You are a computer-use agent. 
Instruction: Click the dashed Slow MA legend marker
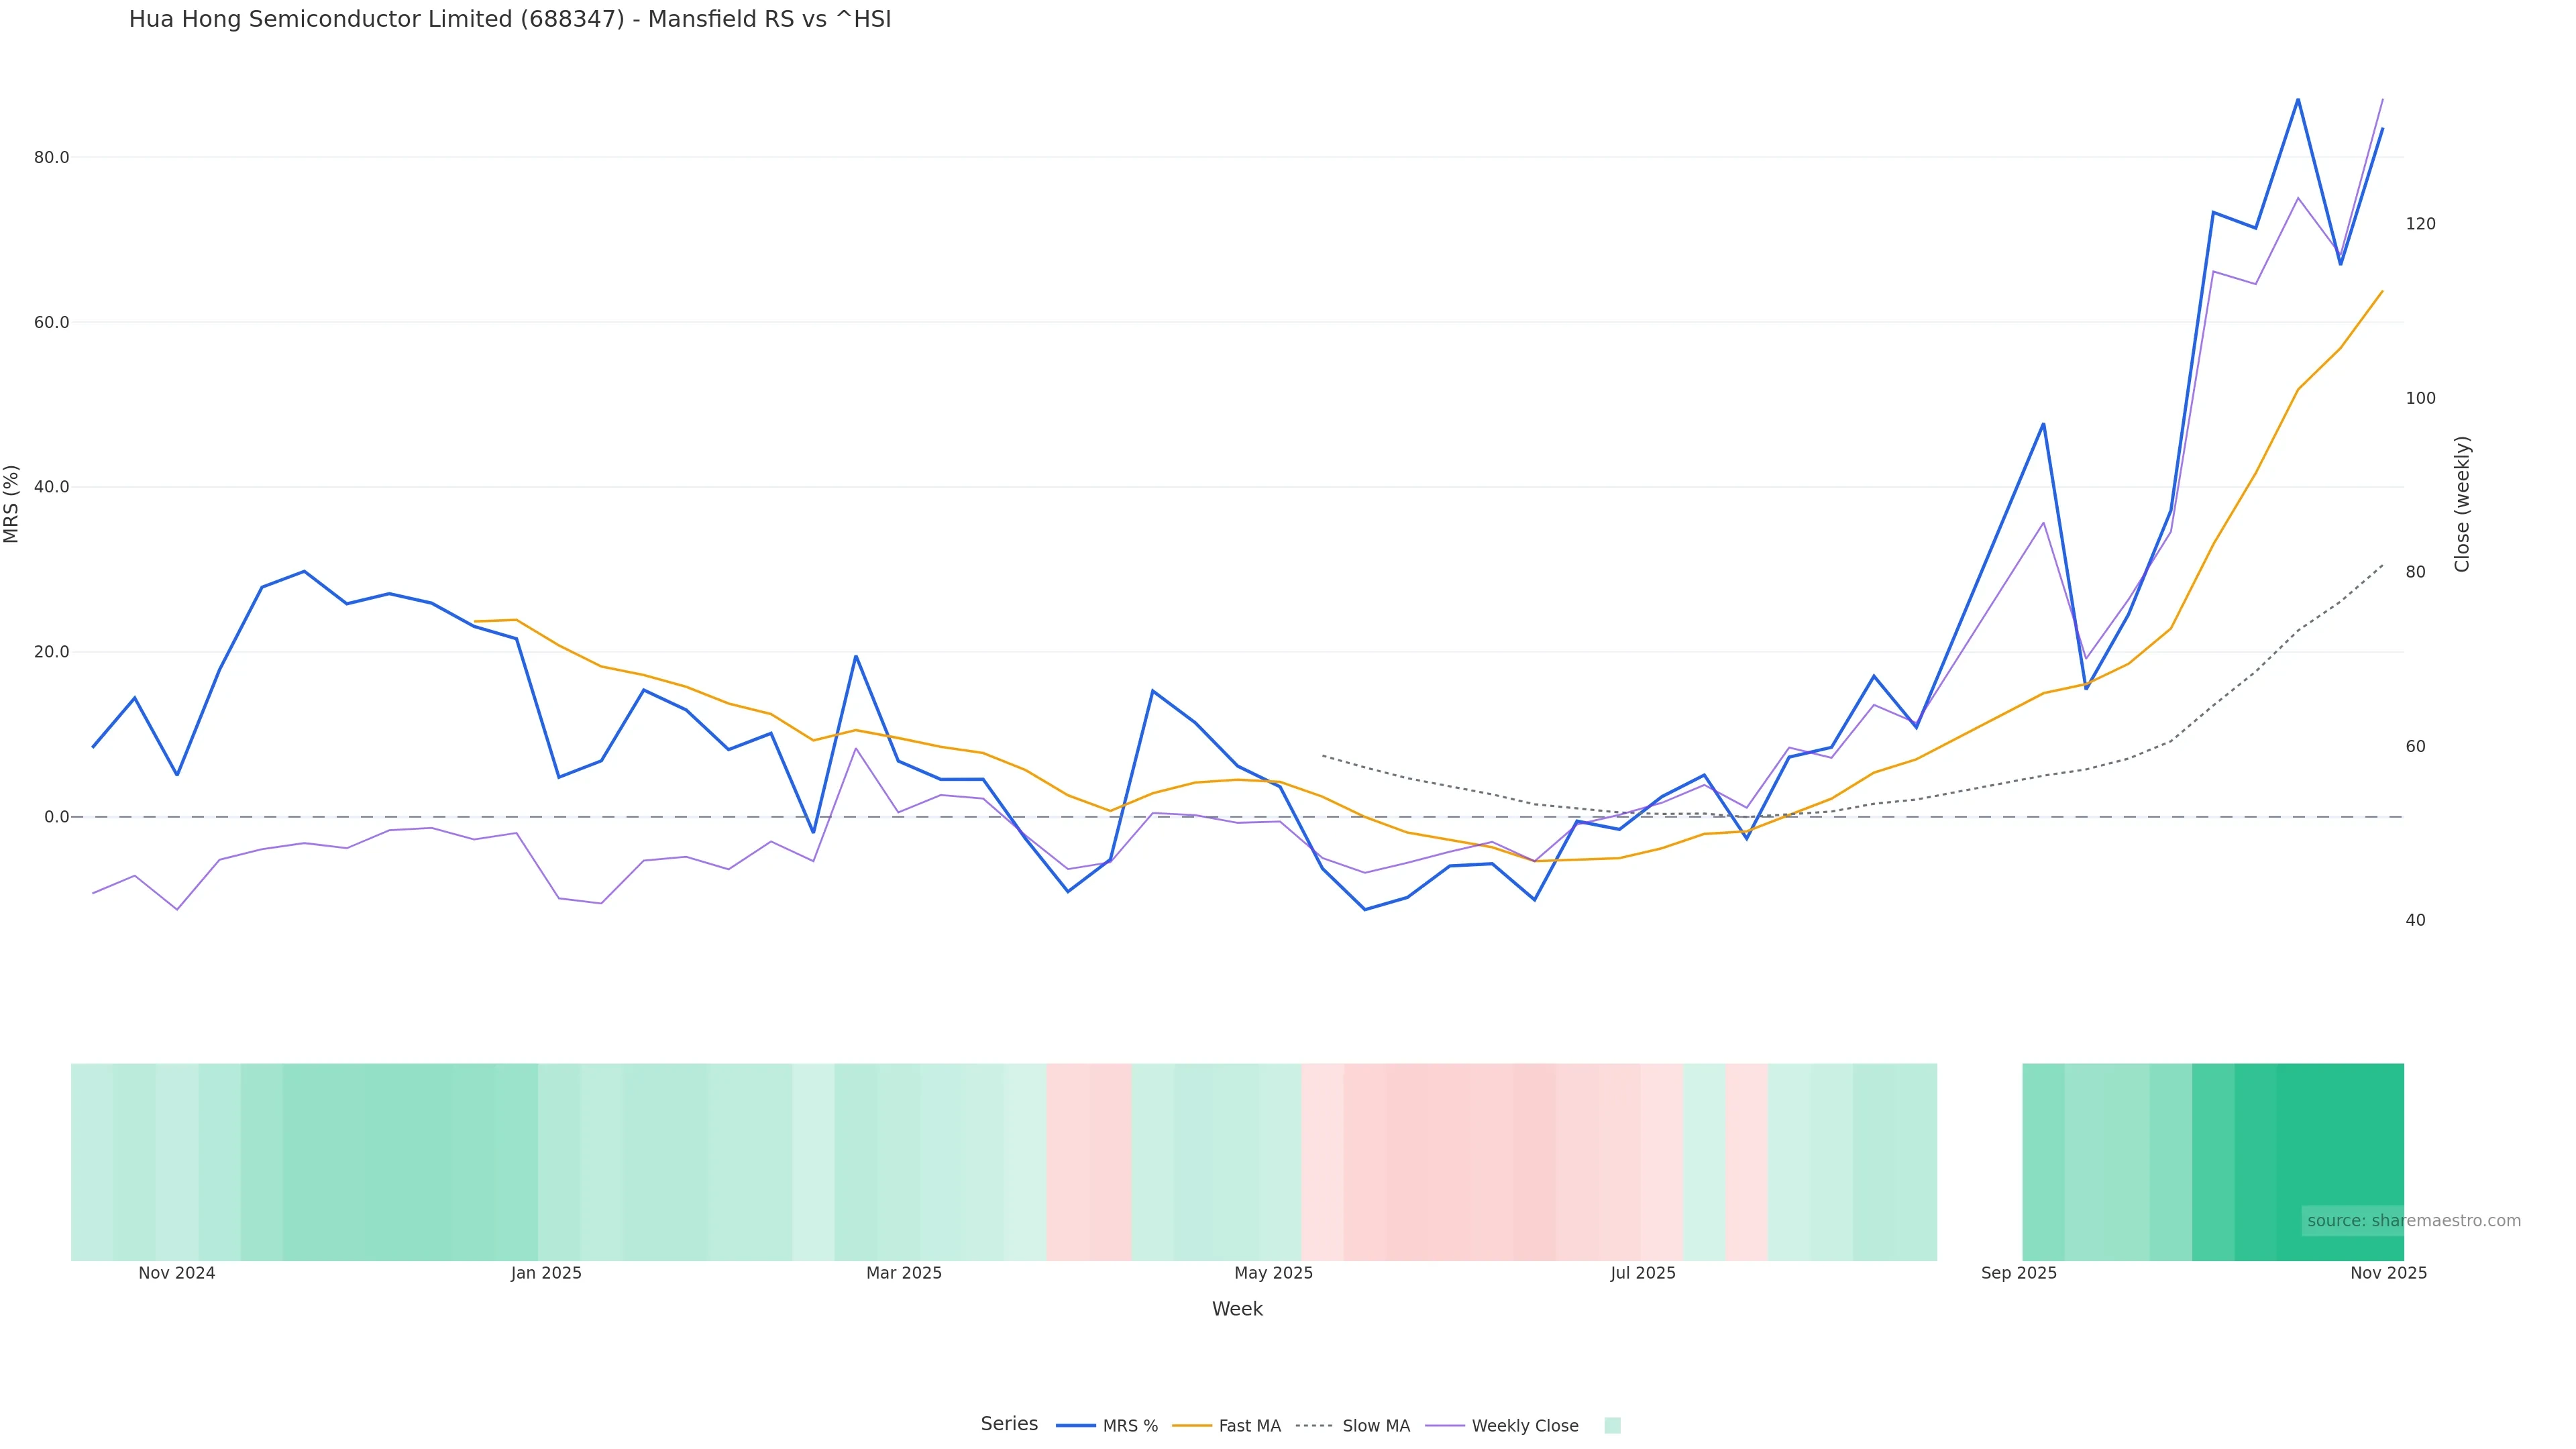point(1314,1426)
